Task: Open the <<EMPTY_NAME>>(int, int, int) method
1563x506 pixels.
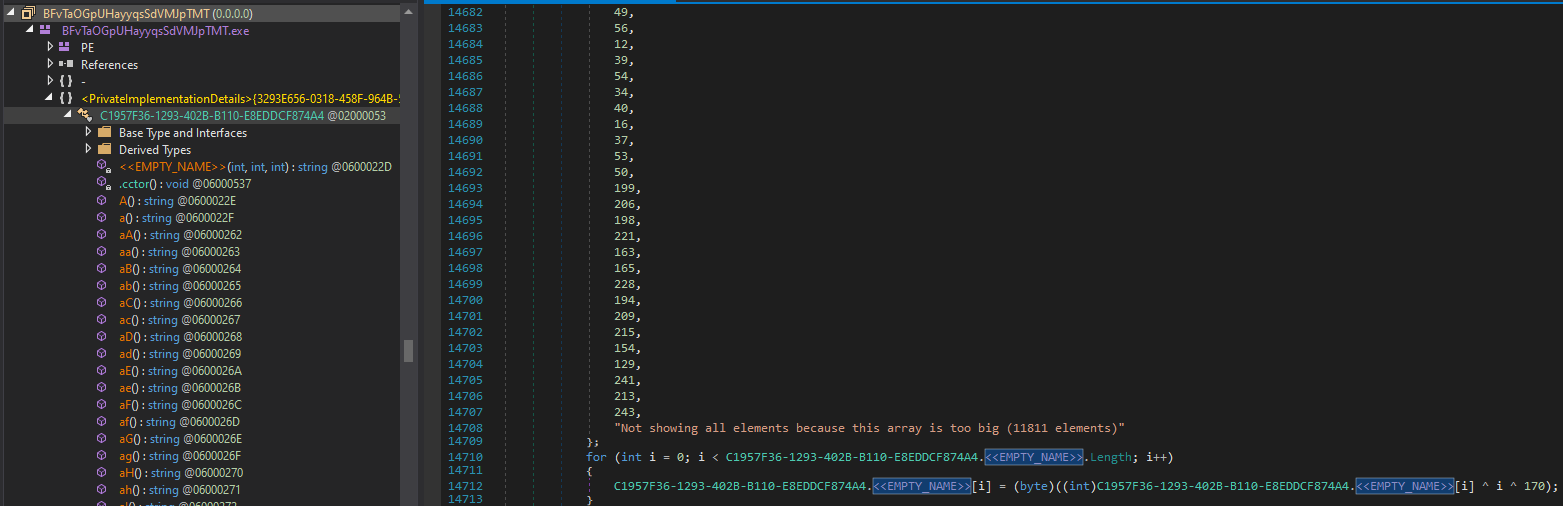Action: (x=255, y=166)
